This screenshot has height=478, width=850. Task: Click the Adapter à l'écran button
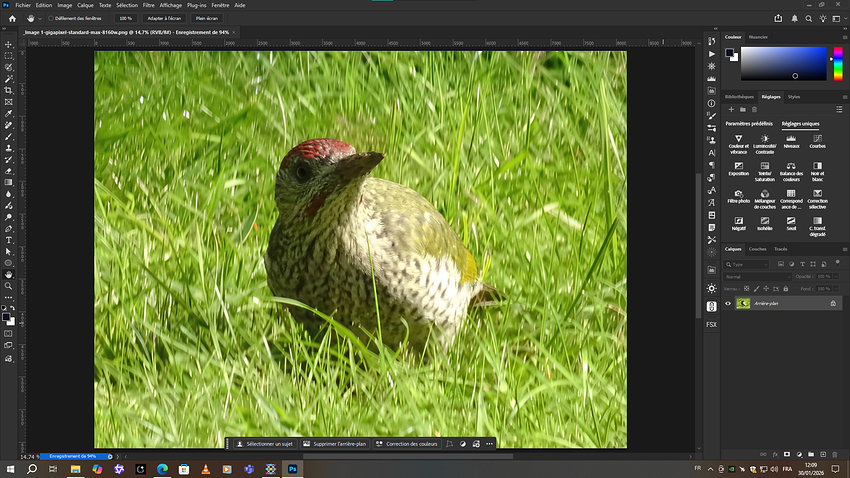(165, 18)
